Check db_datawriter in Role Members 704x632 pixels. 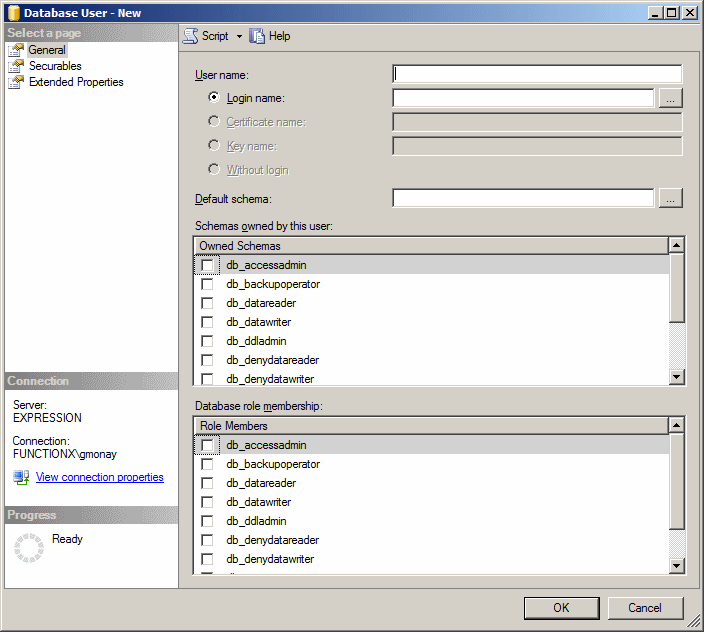point(207,502)
